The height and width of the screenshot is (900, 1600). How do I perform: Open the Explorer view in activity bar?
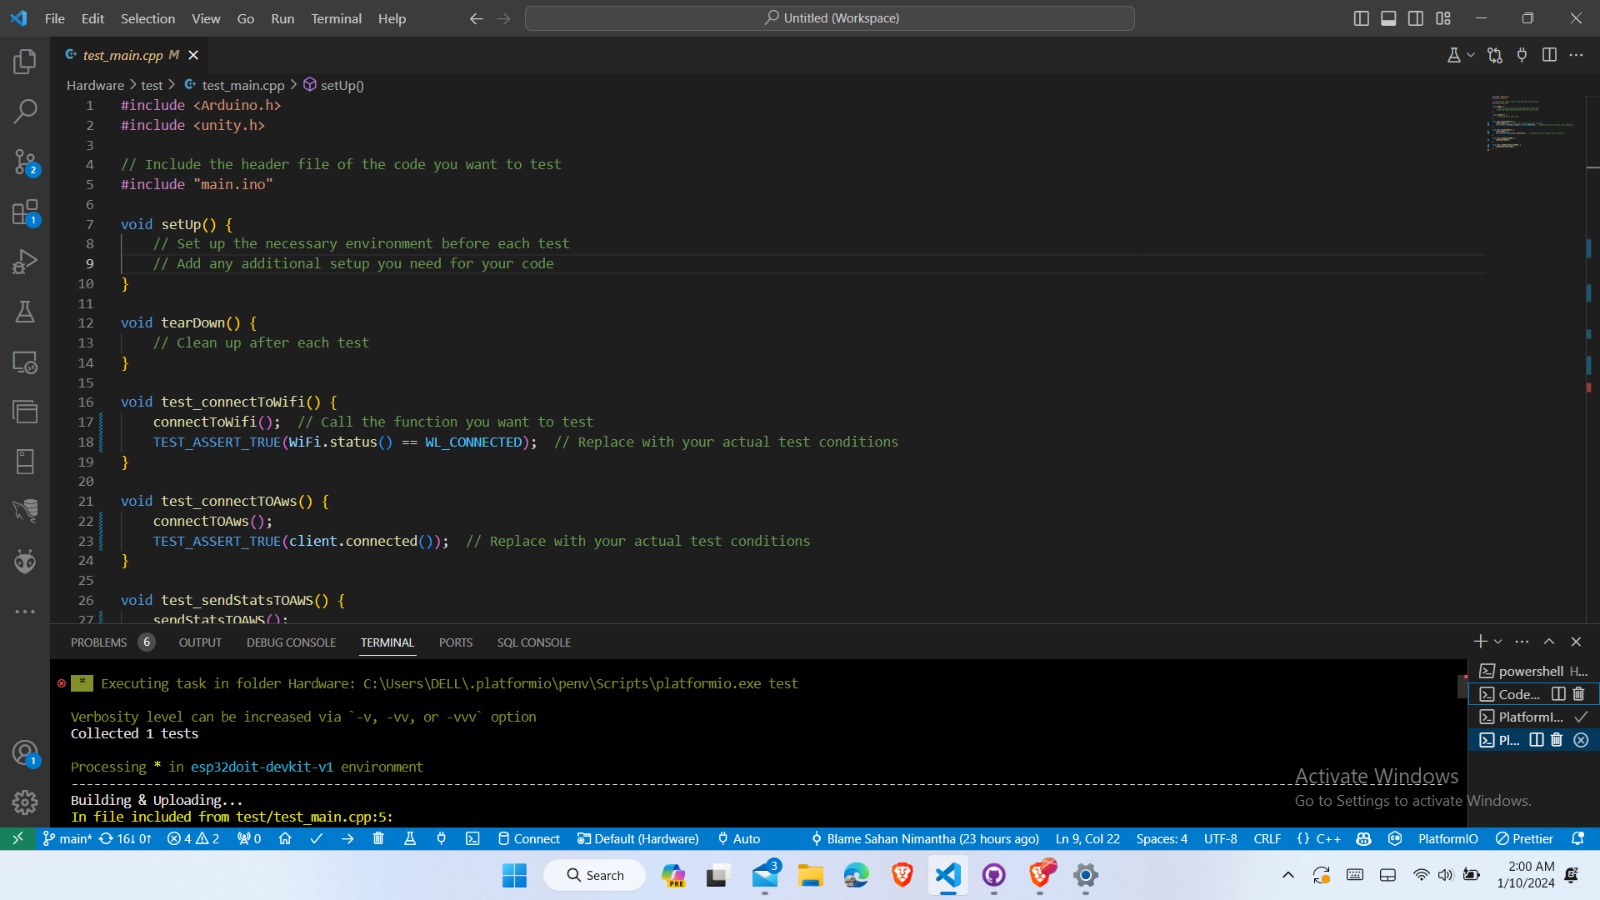tap(25, 62)
